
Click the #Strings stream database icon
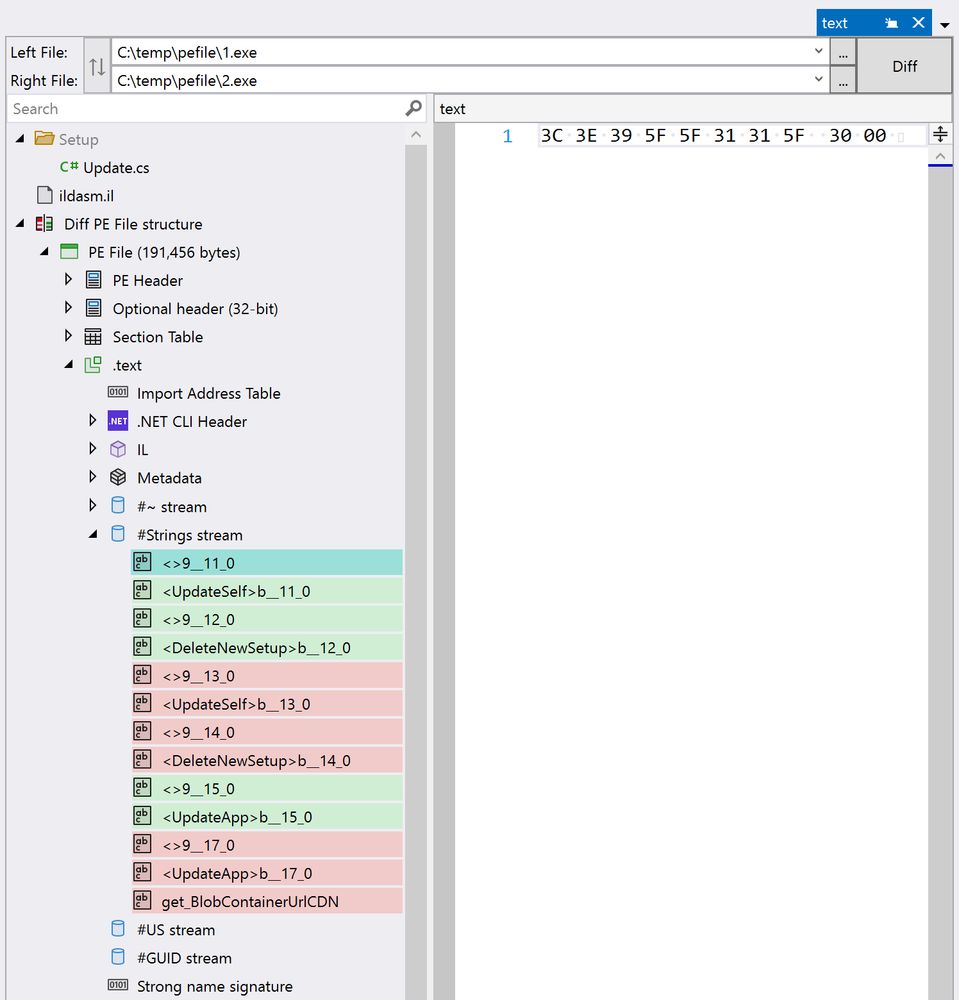(x=118, y=534)
